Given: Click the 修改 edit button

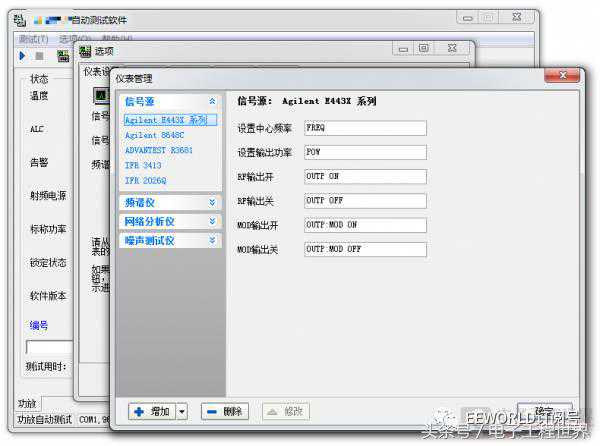Looking at the screenshot, I should pyautogui.click(x=285, y=412).
